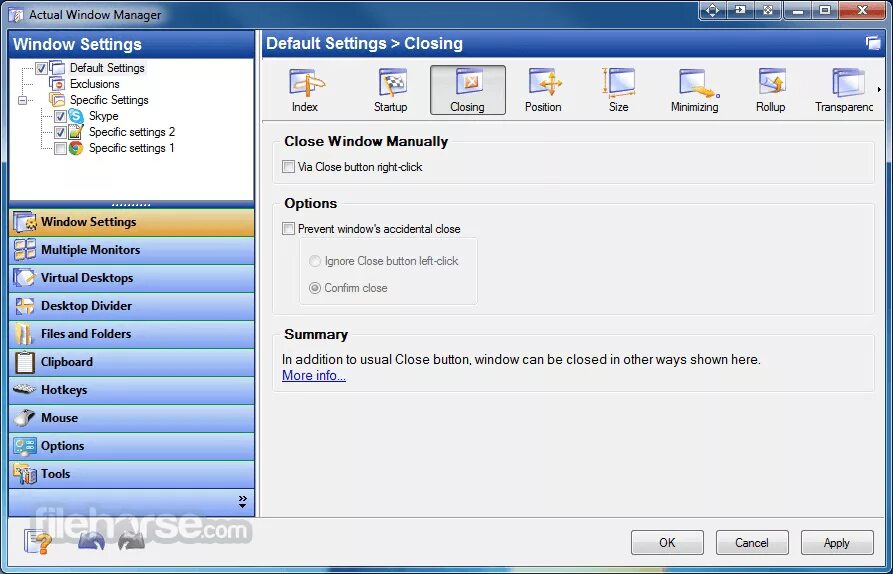Click the third extra title bar button
This screenshot has width=893, height=574.
pyautogui.click(x=768, y=10)
